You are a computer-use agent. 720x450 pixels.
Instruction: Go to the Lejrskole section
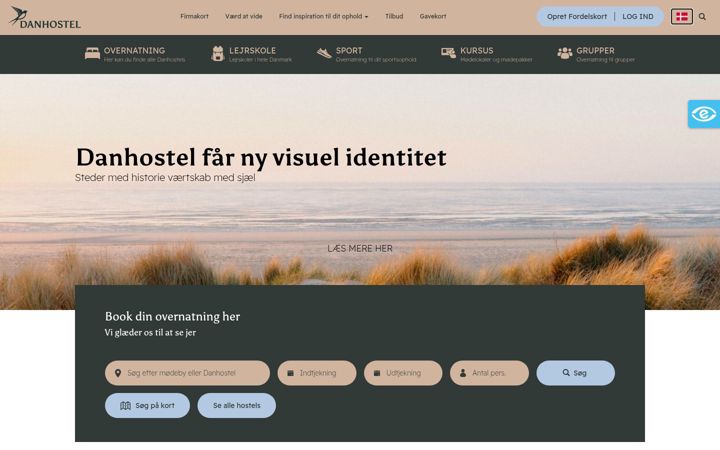click(x=252, y=54)
